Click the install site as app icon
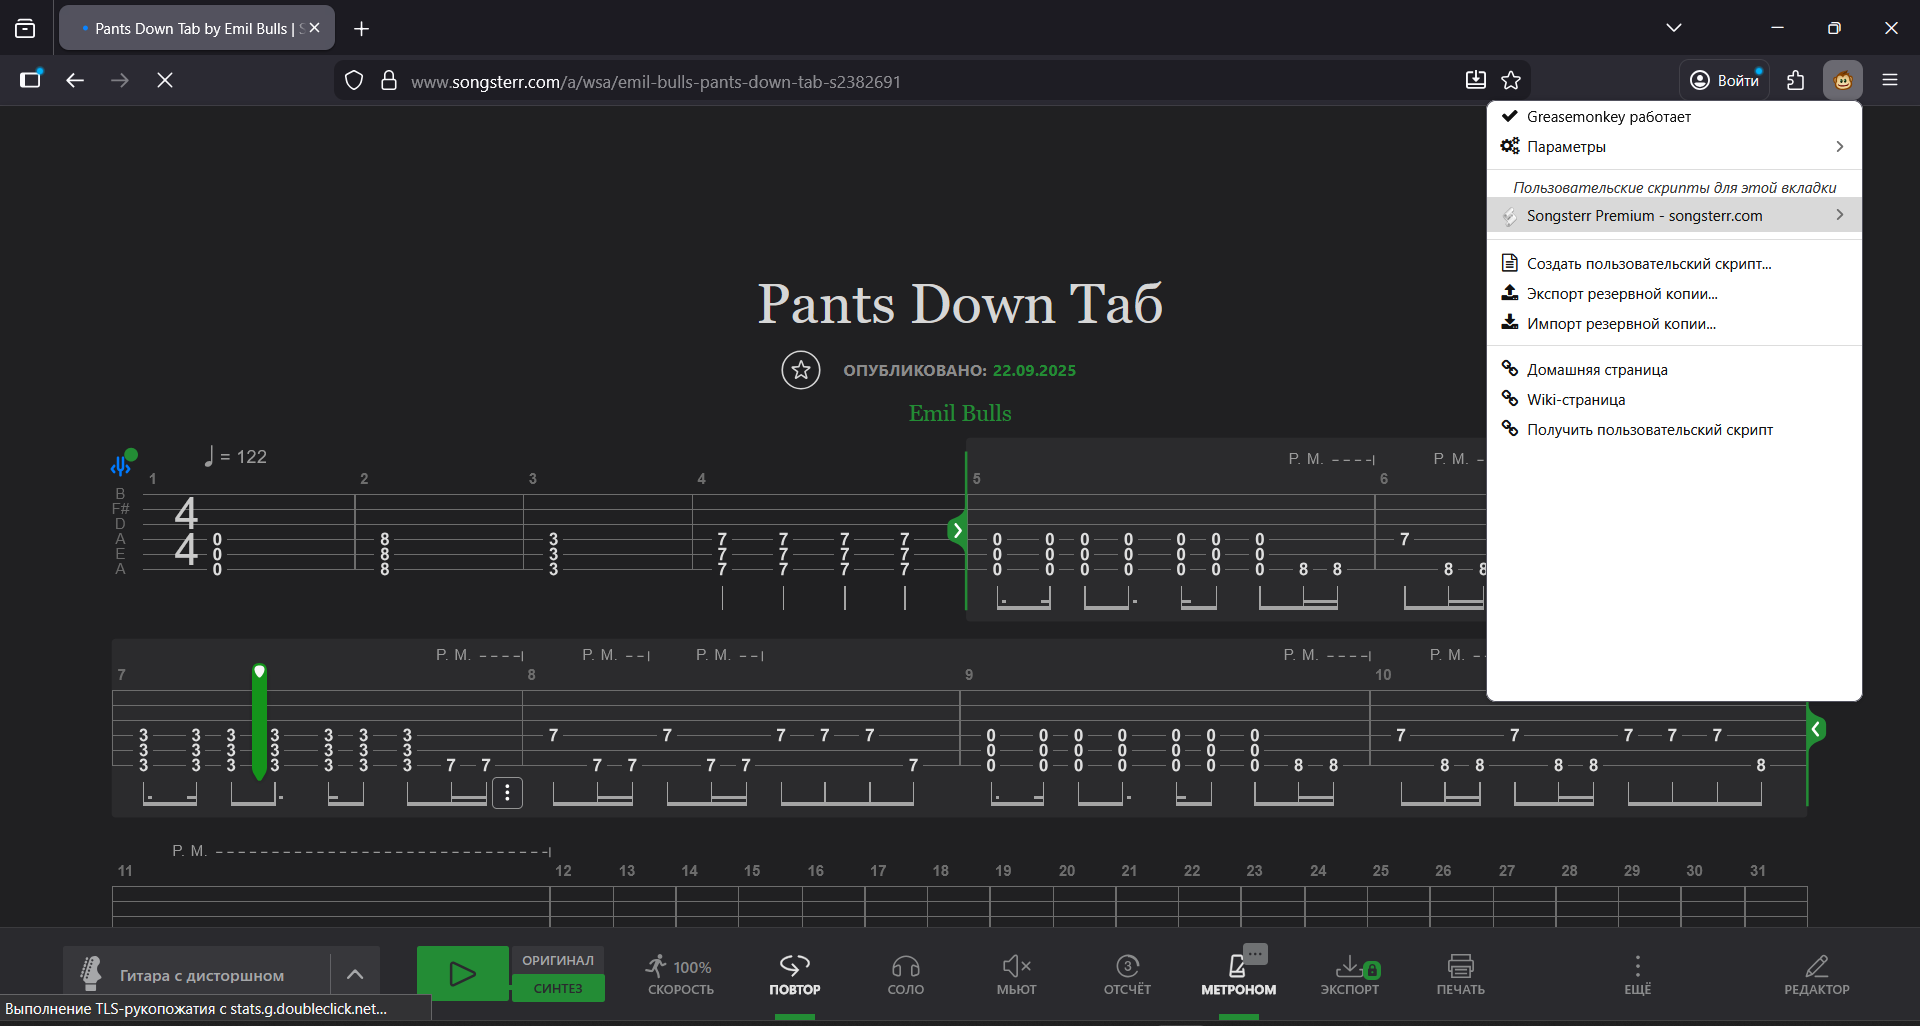This screenshot has height=1026, width=1920. (1475, 81)
